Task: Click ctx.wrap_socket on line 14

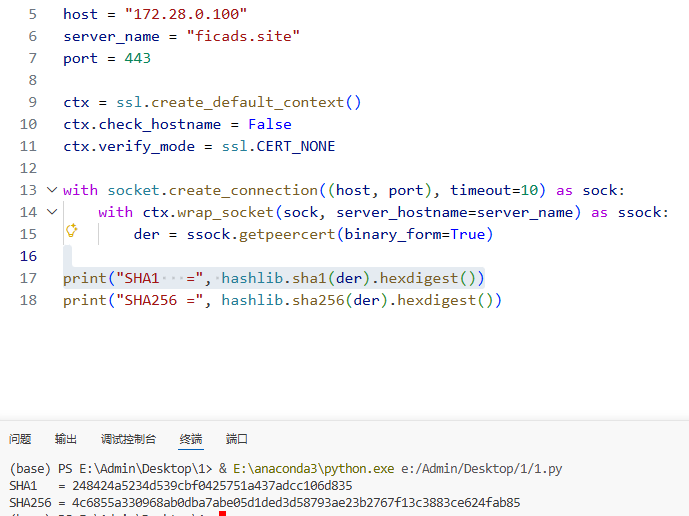Action: coord(208,212)
